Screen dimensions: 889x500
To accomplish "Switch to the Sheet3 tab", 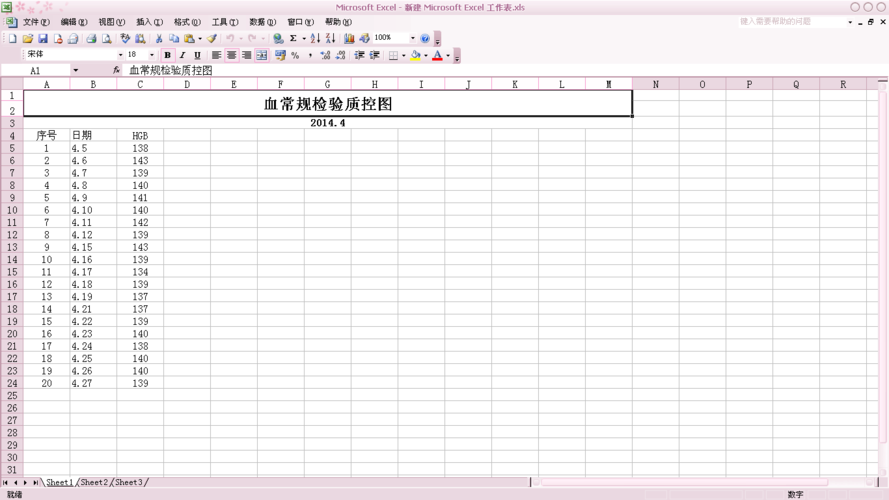I will 129,482.
